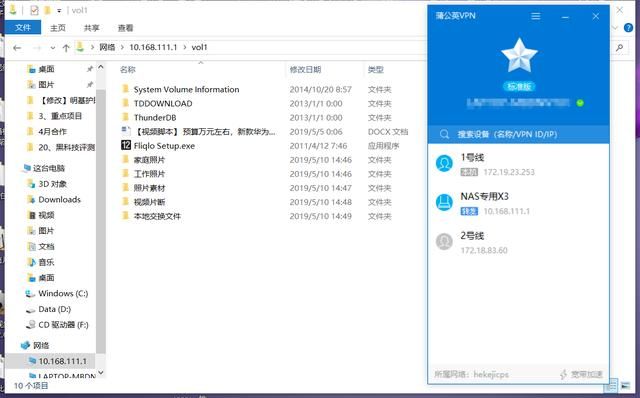Go up one folder level arrow
Viewport: 640px width, 398px height.
[66, 48]
